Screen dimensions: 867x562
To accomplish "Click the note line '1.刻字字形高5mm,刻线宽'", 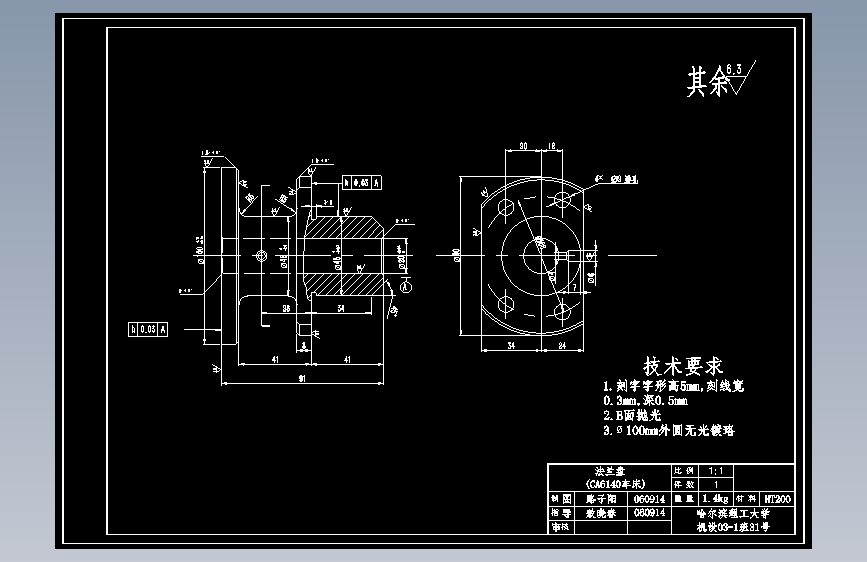I will pyautogui.click(x=673, y=386).
